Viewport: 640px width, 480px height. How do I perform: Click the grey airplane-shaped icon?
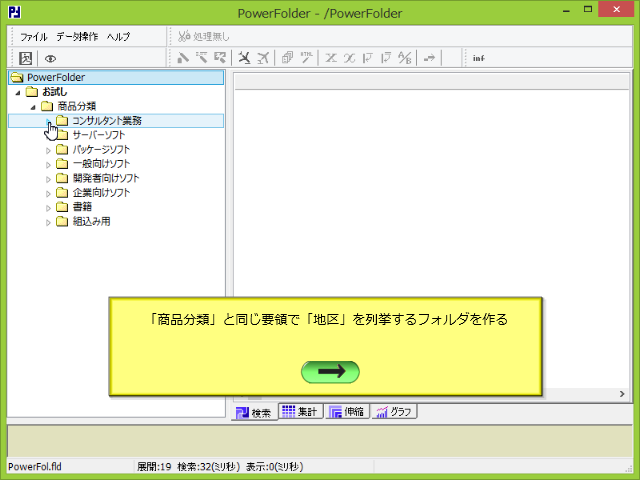pyautogui.click(x=263, y=58)
